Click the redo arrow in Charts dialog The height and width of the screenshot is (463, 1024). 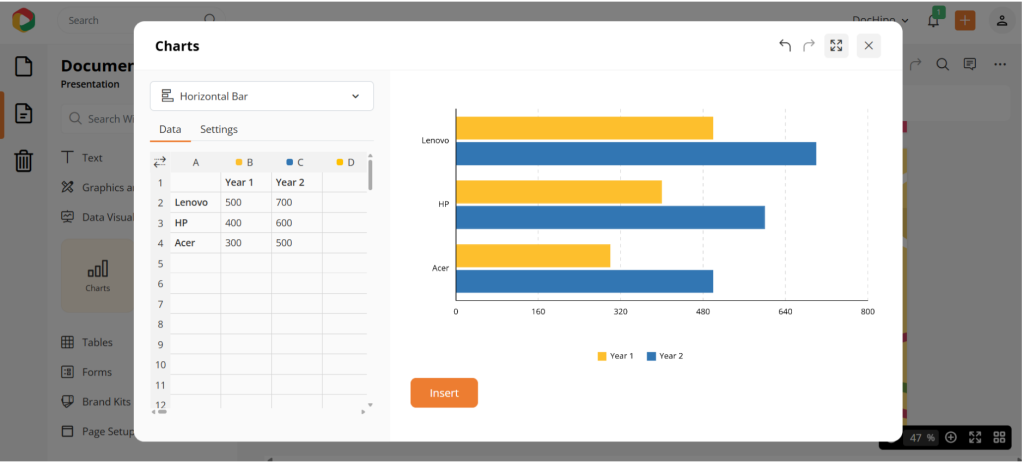808,46
